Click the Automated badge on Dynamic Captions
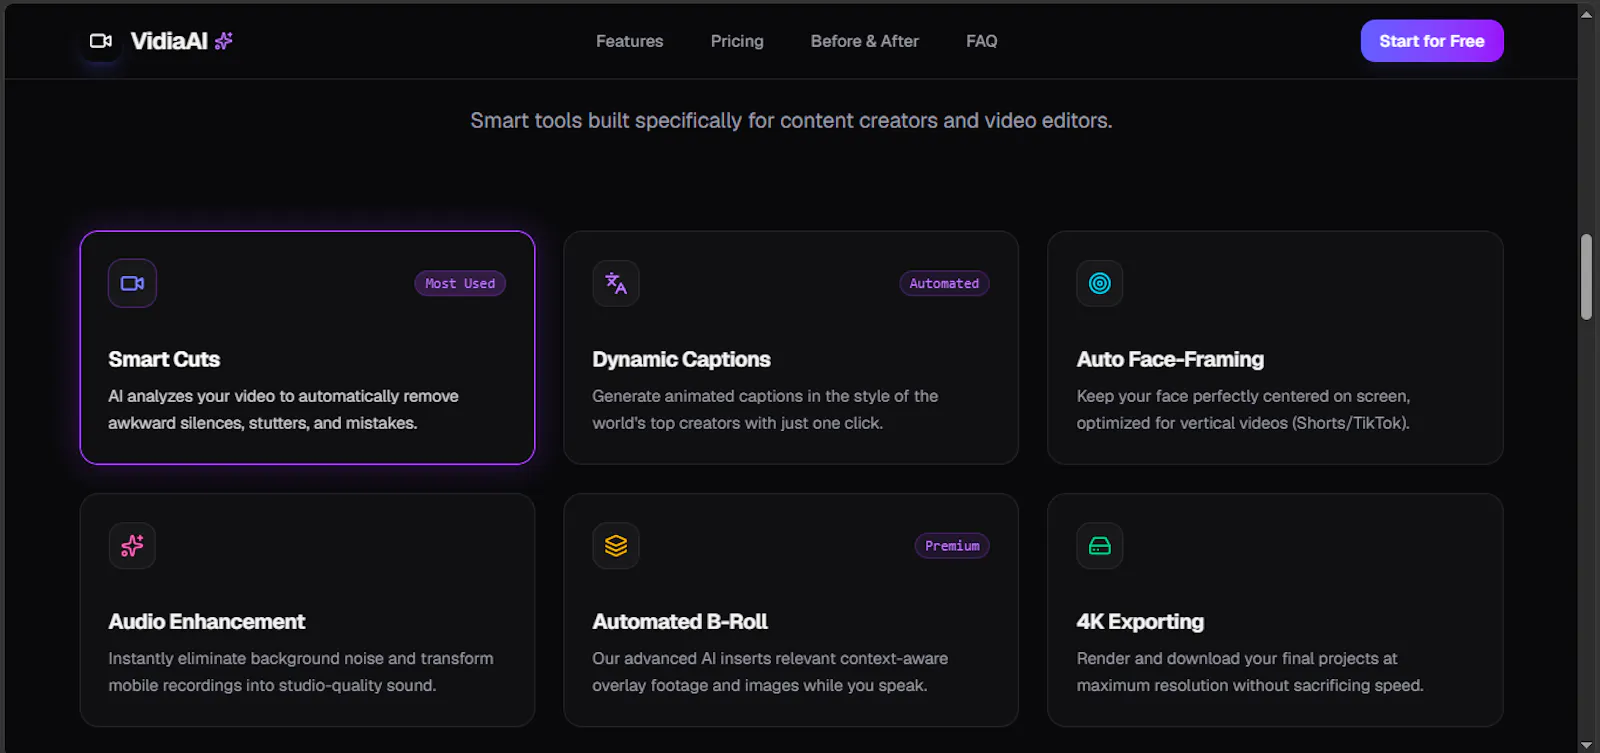This screenshot has height=753, width=1600. tap(944, 284)
